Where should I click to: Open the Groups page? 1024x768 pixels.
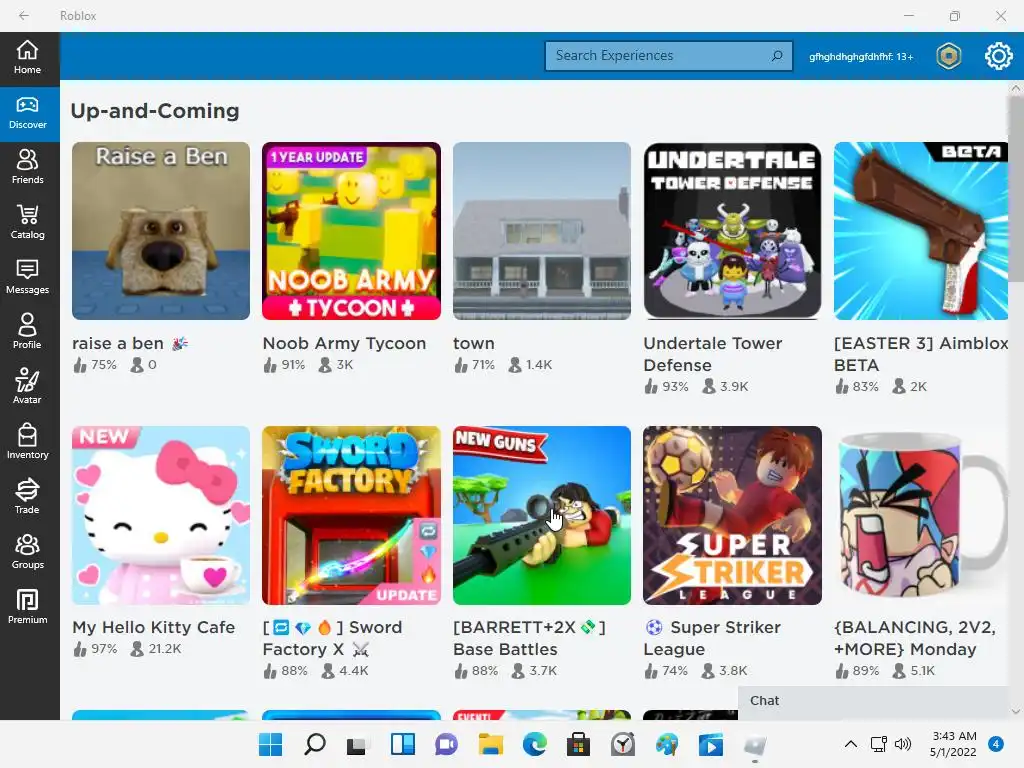click(x=27, y=552)
